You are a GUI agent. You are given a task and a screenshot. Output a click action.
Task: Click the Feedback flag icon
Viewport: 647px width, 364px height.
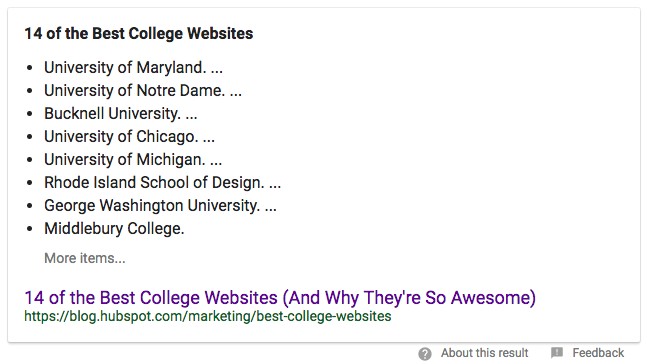(557, 352)
